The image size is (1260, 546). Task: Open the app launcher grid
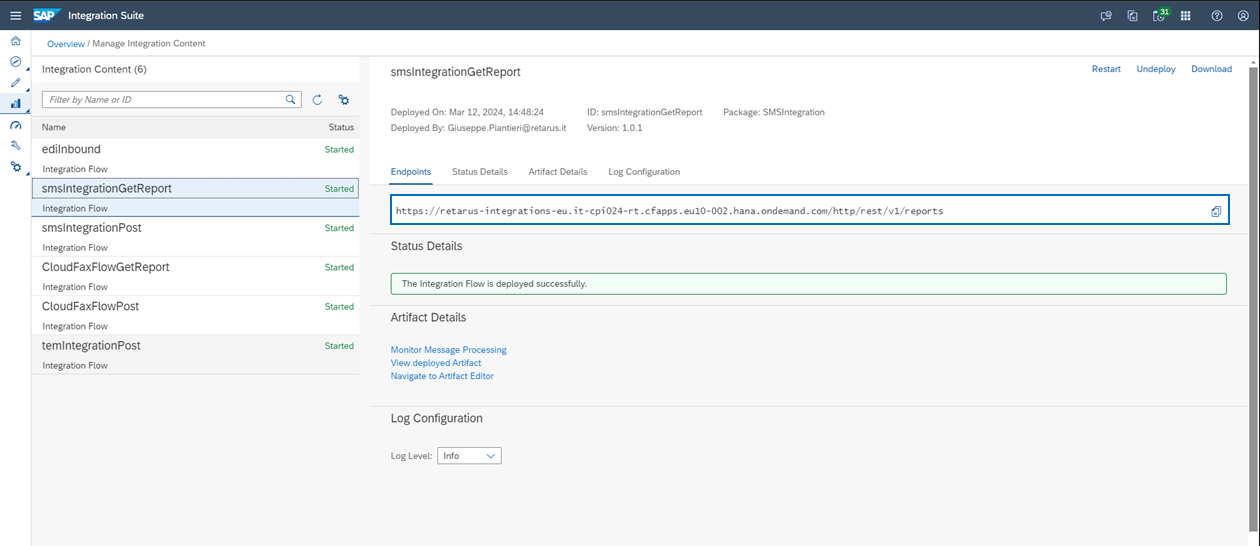[x=1185, y=16]
